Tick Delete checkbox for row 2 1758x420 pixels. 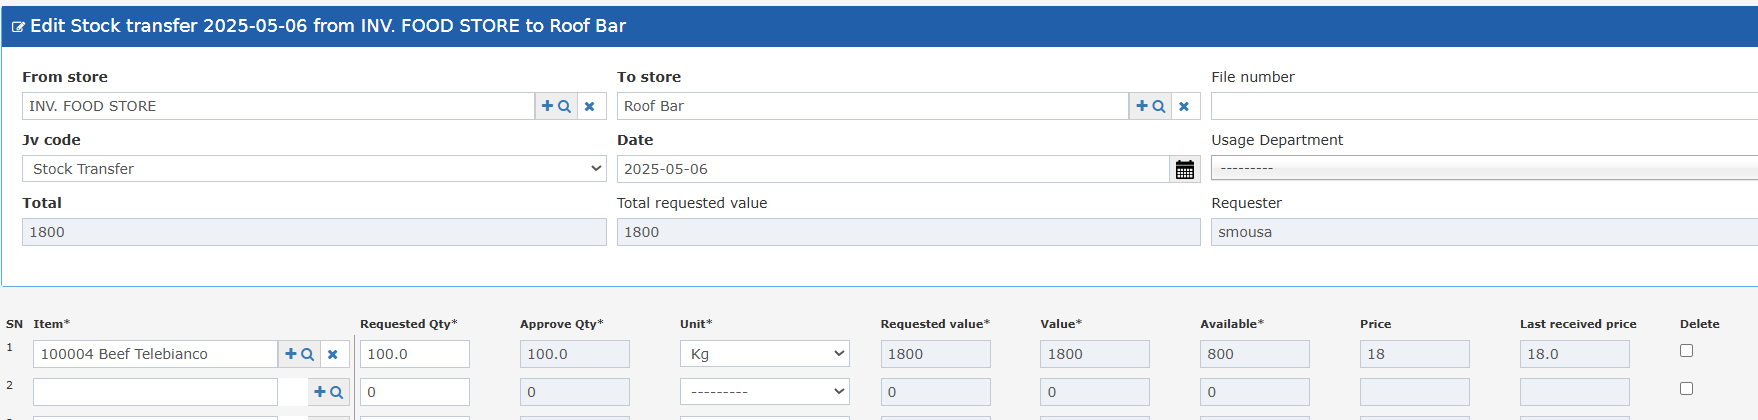point(1686,389)
